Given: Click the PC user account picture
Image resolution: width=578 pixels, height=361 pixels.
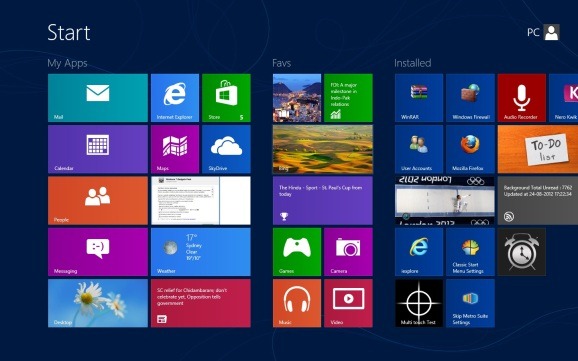Looking at the screenshot, I should click(551, 32).
